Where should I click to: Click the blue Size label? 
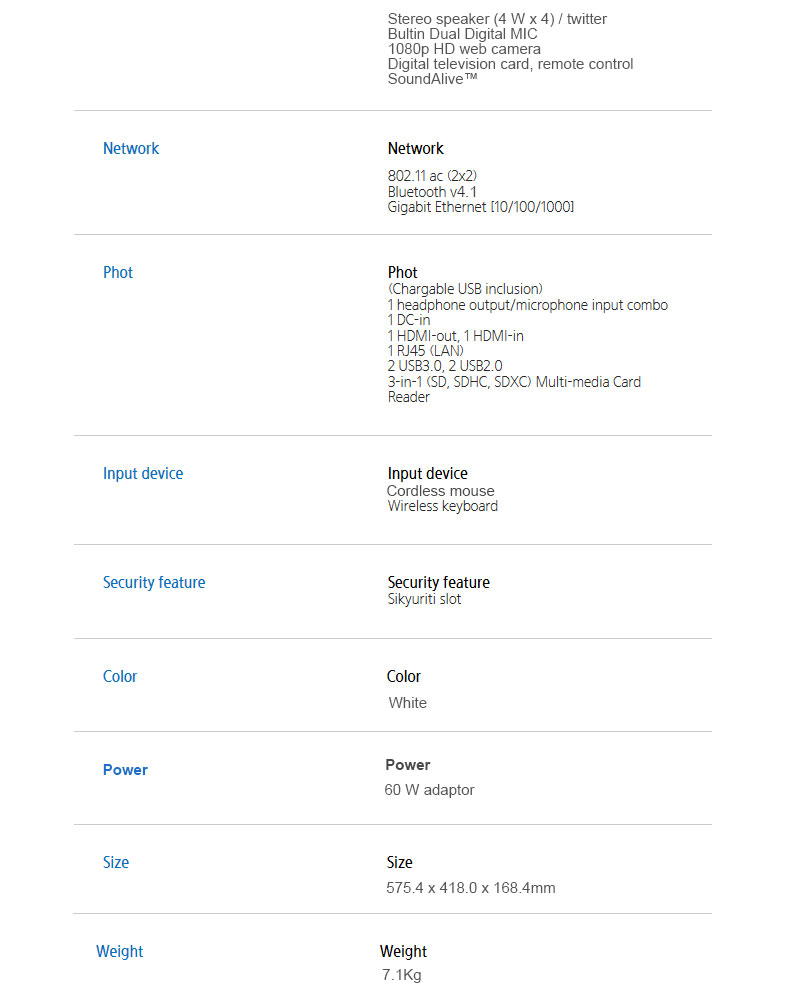click(116, 862)
